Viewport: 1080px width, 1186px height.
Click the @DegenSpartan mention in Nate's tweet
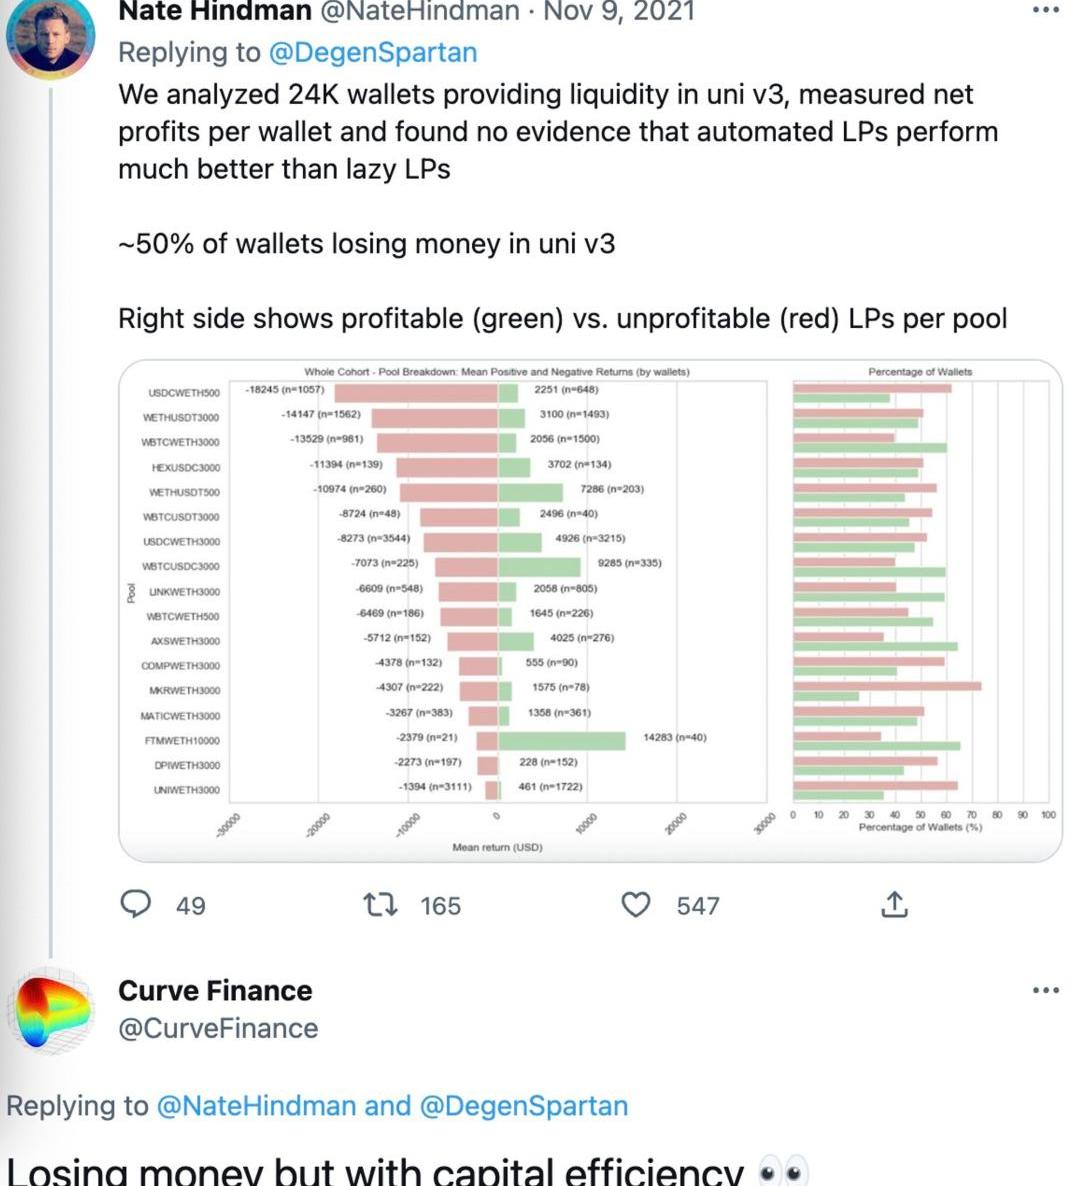pos(373,52)
